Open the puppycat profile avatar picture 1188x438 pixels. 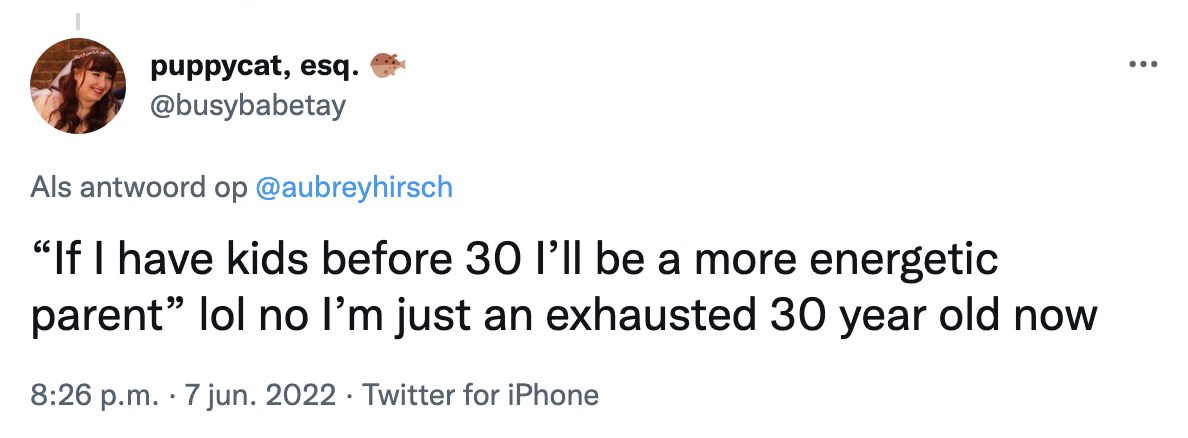click(78, 86)
